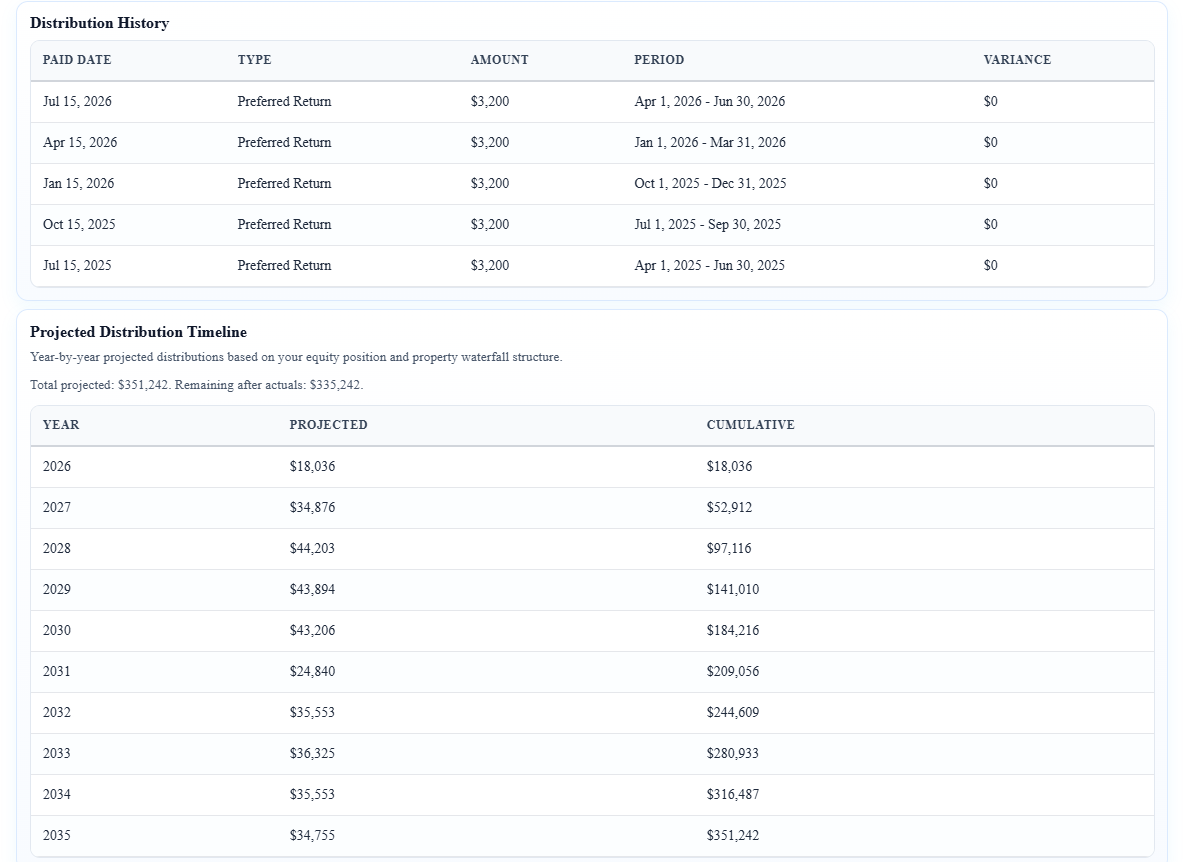This screenshot has width=1185, height=862.
Task: Select the 2028 year row
Action: [x=592, y=548]
